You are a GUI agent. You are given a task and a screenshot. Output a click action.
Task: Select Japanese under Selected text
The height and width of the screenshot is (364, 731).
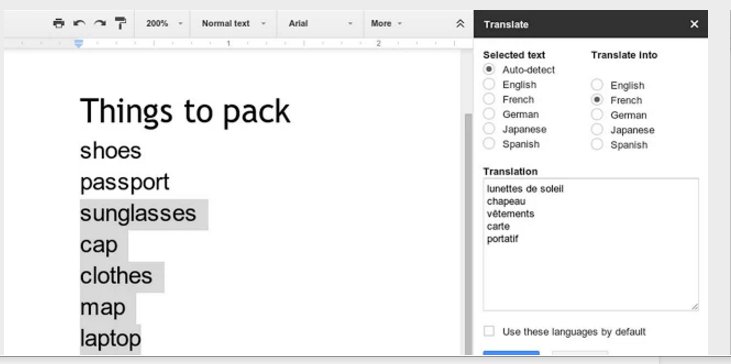(489, 129)
